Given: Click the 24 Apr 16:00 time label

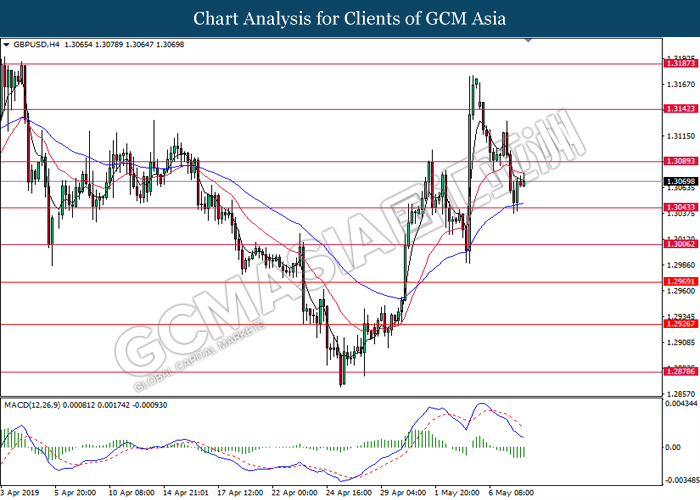Looking at the screenshot, I should click(x=349, y=493).
